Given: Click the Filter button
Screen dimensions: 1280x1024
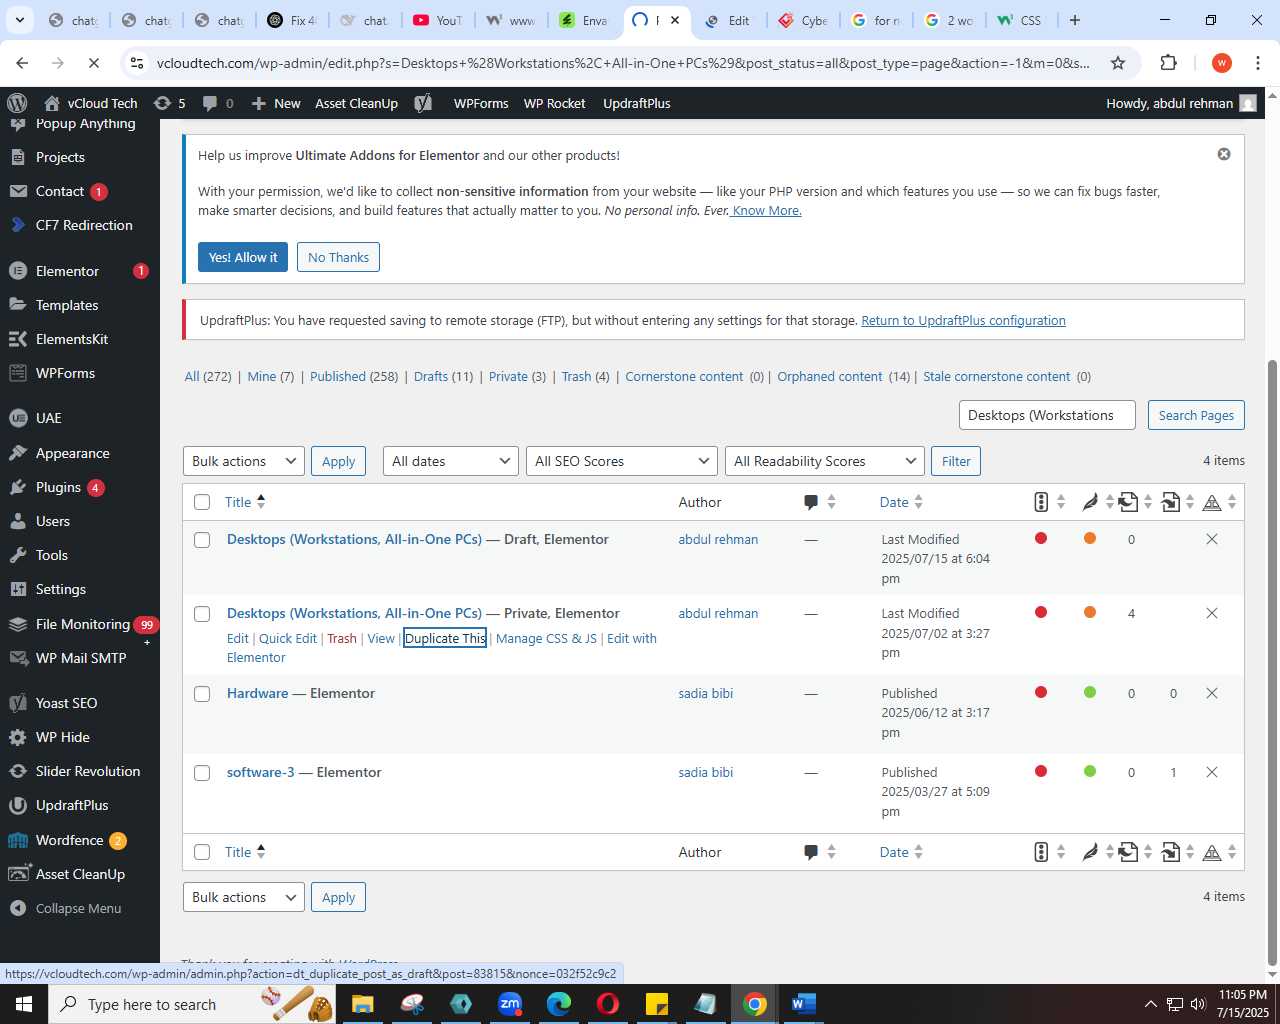Looking at the screenshot, I should pos(956,461).
